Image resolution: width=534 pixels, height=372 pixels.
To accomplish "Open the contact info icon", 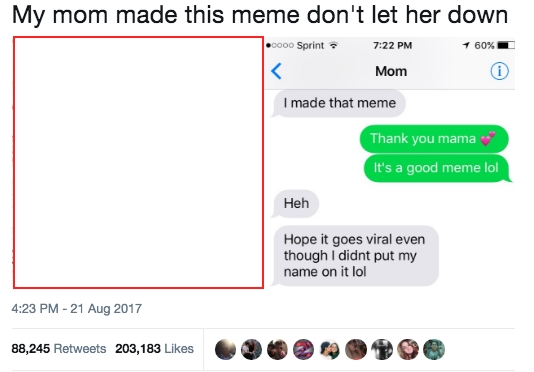I will click(499, 71).
